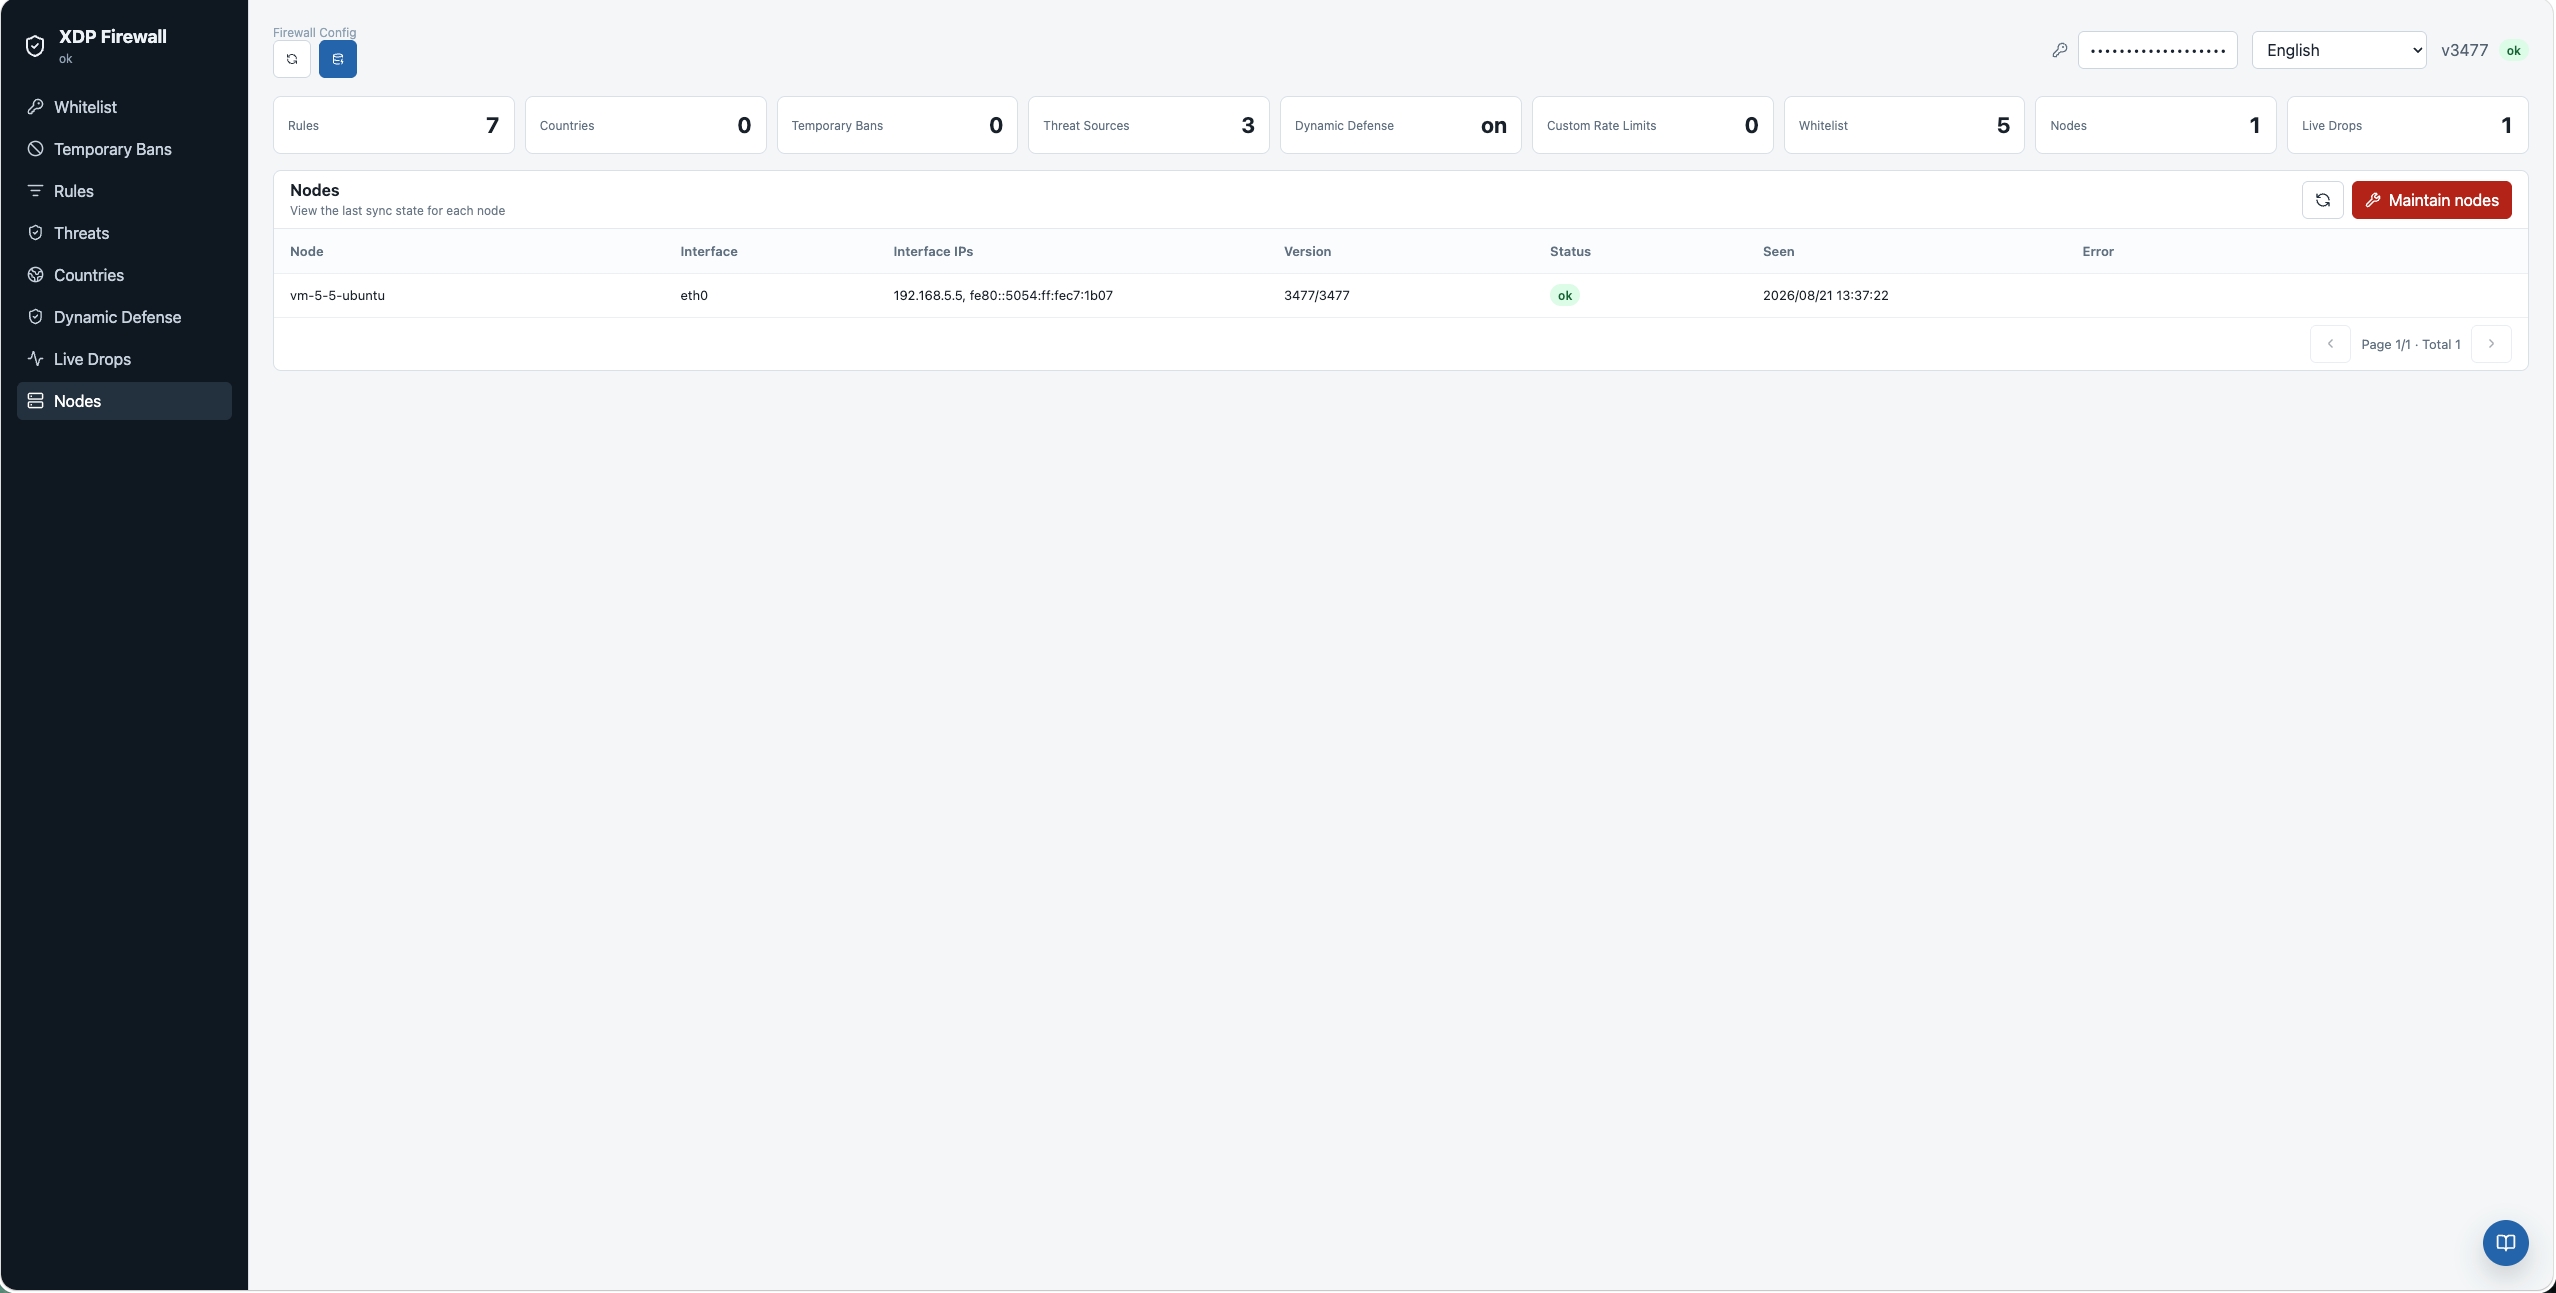The image size is (2556, 1293).
Task: Click the Page 1/1 · Total 1 label
Action: pos(2411,344)
